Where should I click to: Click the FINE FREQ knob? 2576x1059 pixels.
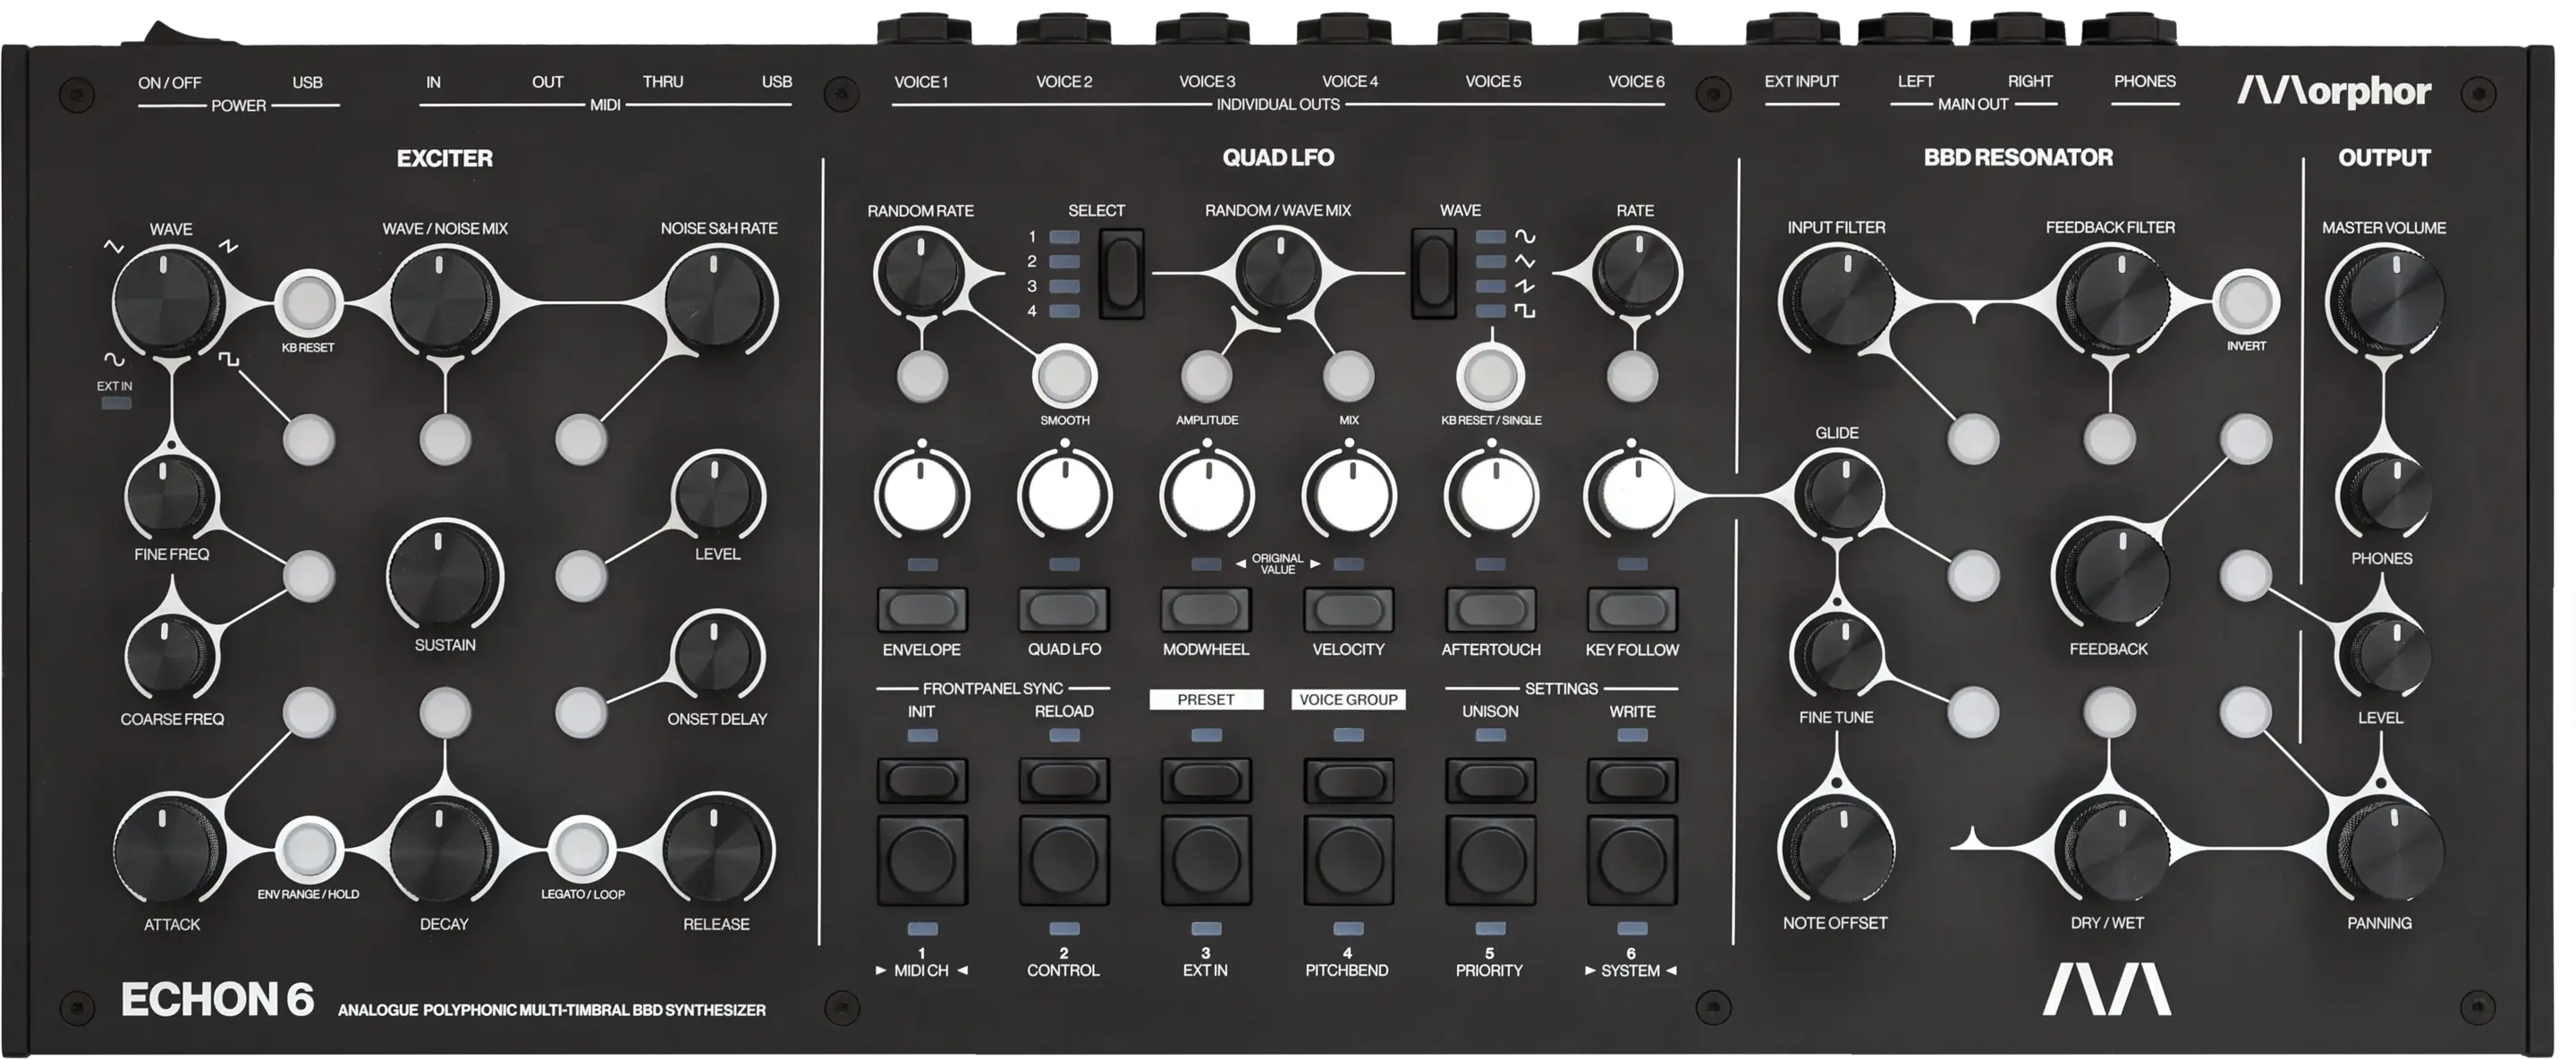[x=170, y=495]
